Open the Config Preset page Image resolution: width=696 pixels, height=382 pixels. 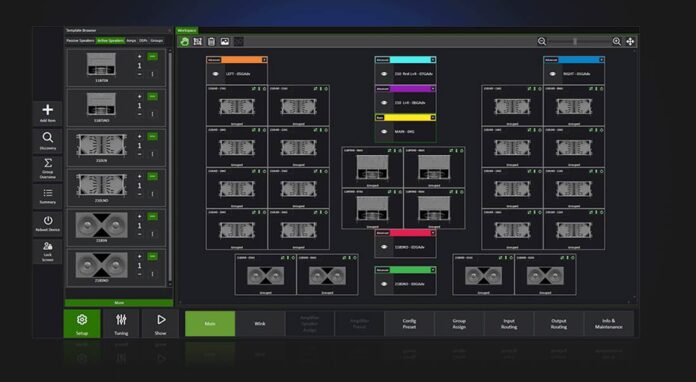point(409,323)
